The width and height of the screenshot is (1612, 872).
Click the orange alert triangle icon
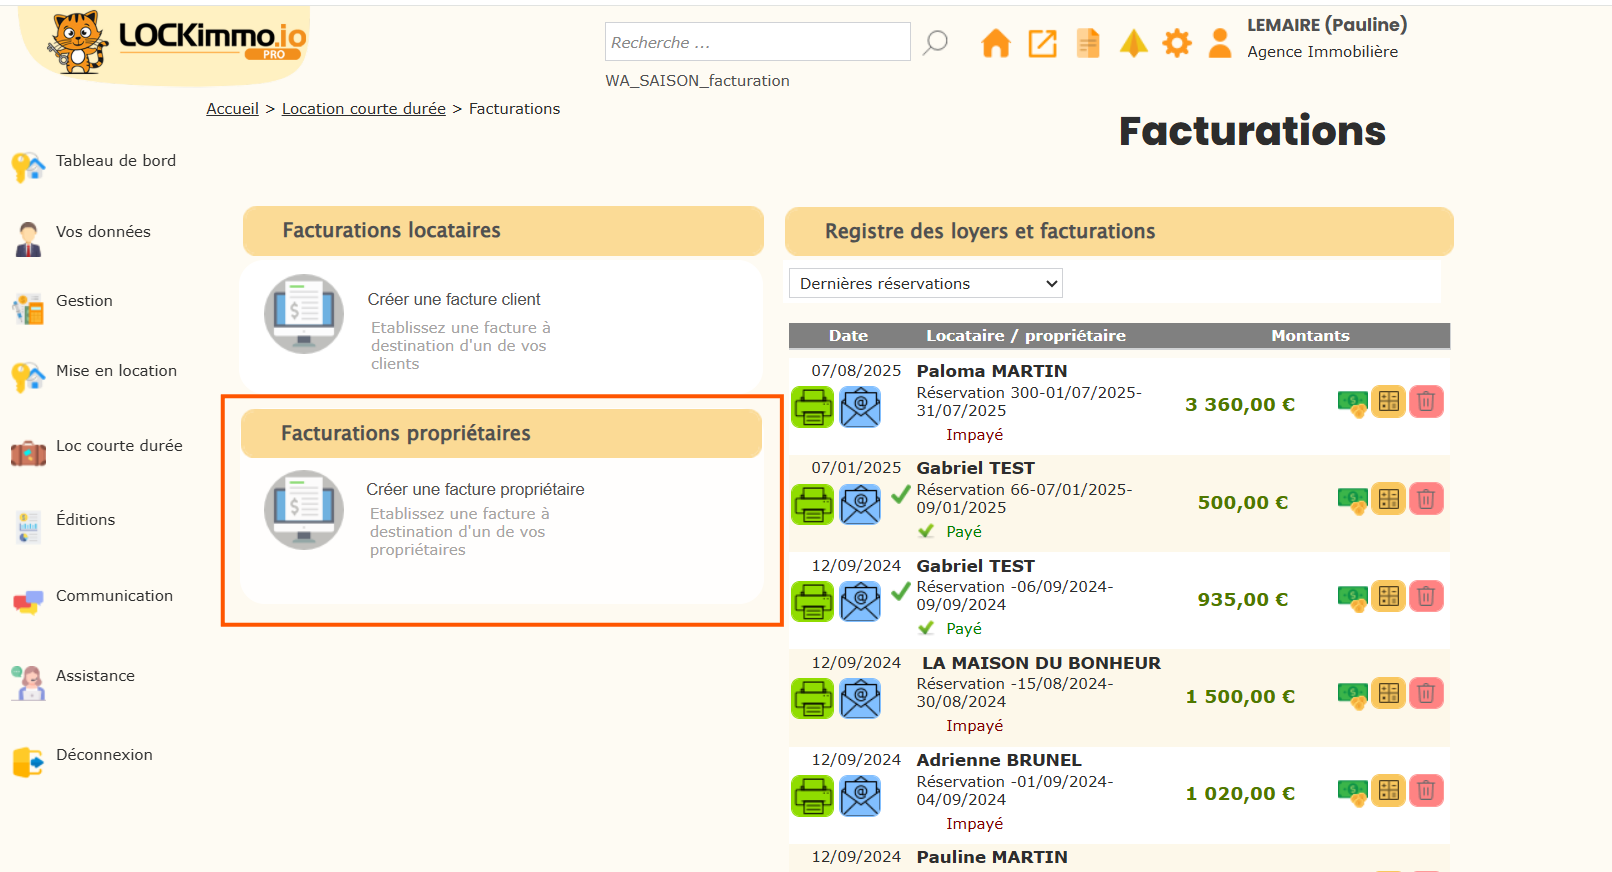pos(1133,43)
